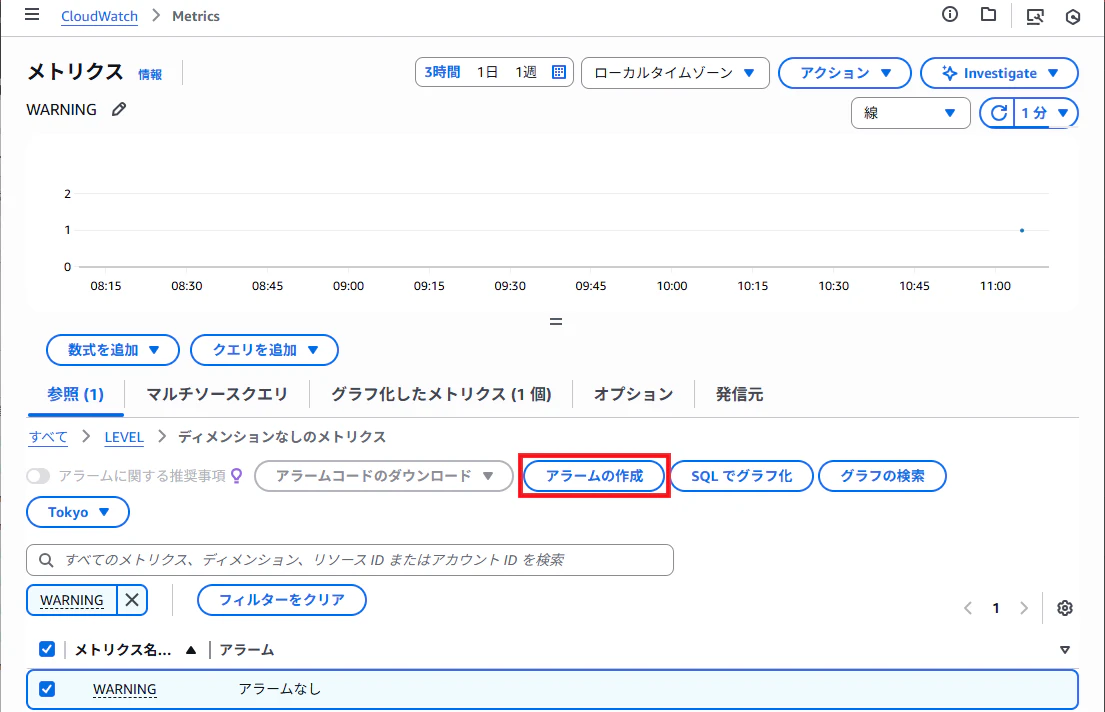Click the SQL でグラフ化 button
The height and width of the screenshot is (712, 1105).
[x=741, y=476]
